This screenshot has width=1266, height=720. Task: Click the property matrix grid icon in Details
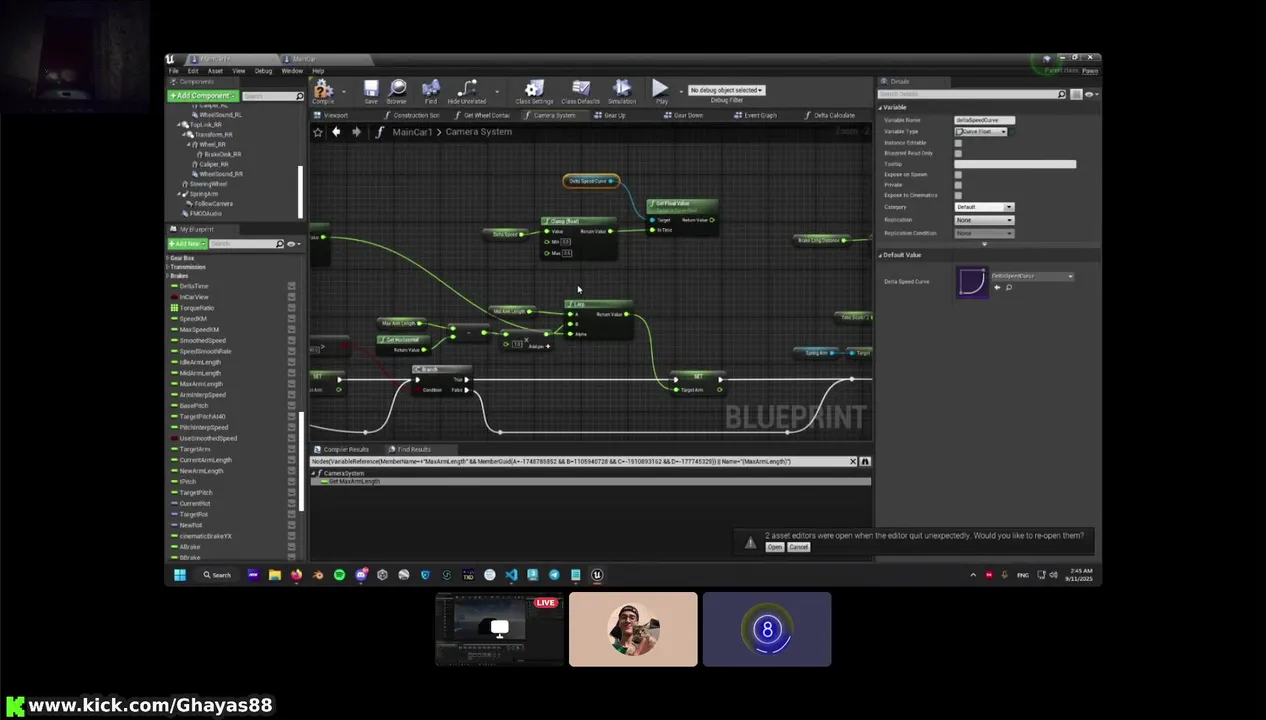[1076, 94]
